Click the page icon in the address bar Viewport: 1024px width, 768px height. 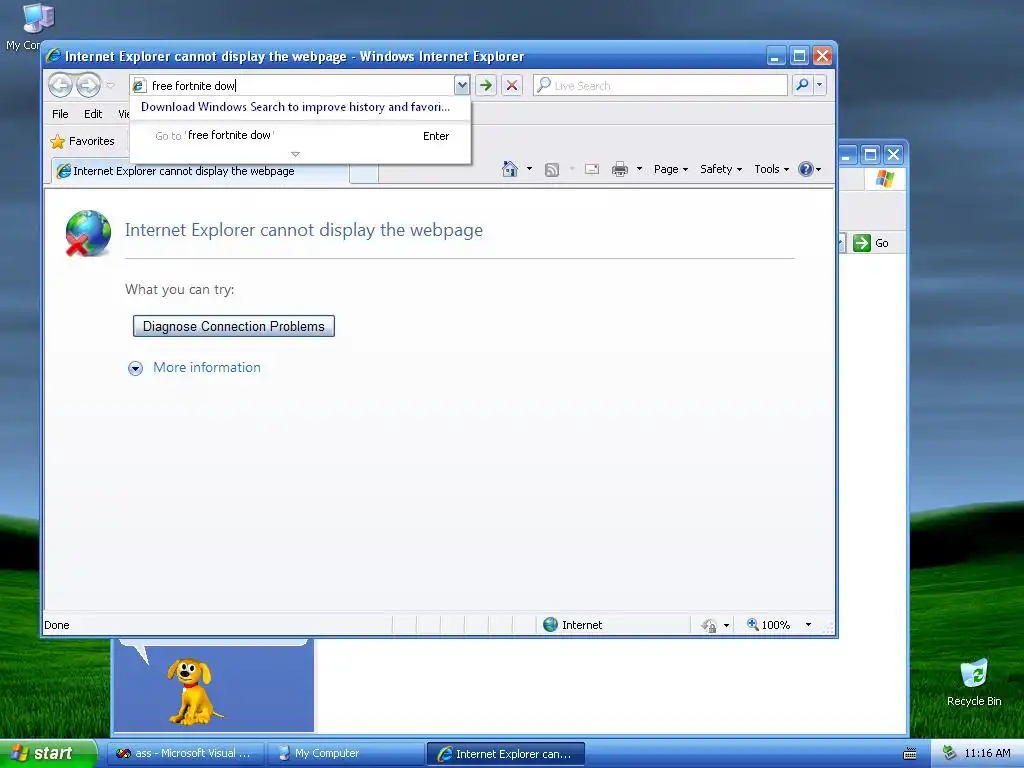tap(139, 86)
